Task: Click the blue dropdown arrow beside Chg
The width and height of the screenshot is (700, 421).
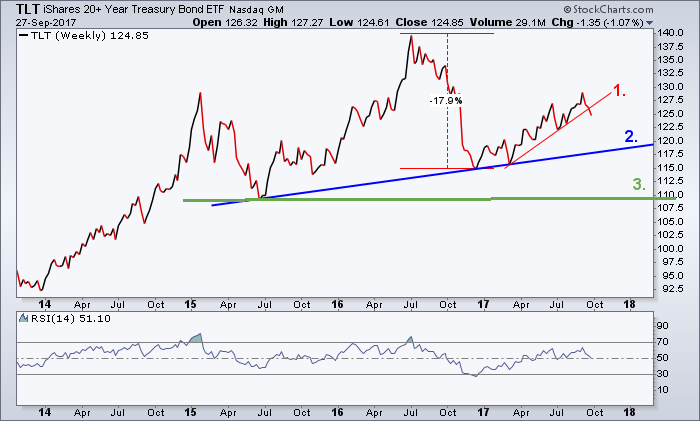Action: tap(650, 23)
